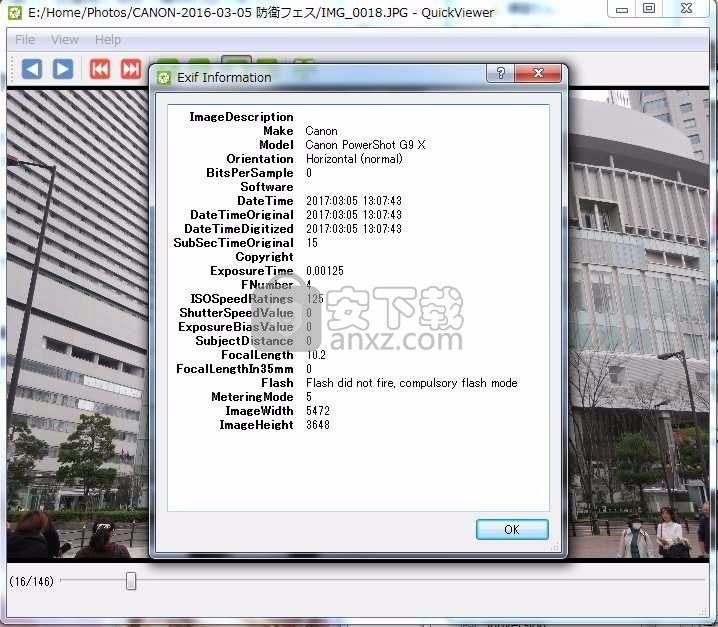This screenshot has width=718, height=627.
Task: Click the DateTimeDigitized value
Action: tap(354, 229)
